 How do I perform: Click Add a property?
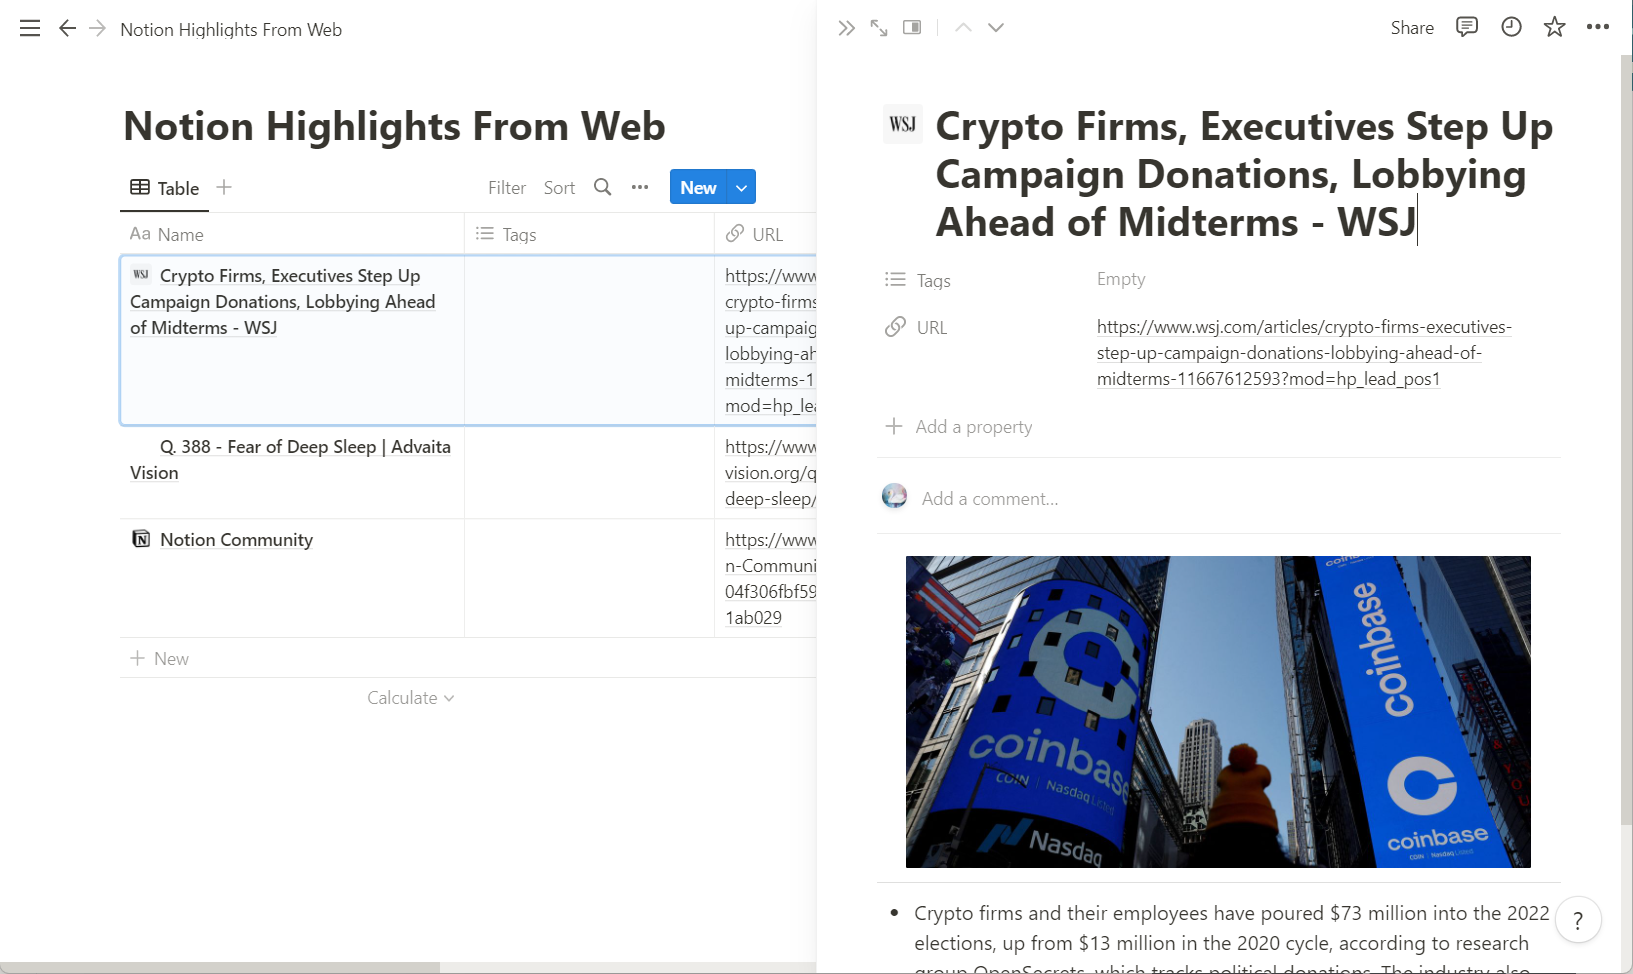point(959,427)
